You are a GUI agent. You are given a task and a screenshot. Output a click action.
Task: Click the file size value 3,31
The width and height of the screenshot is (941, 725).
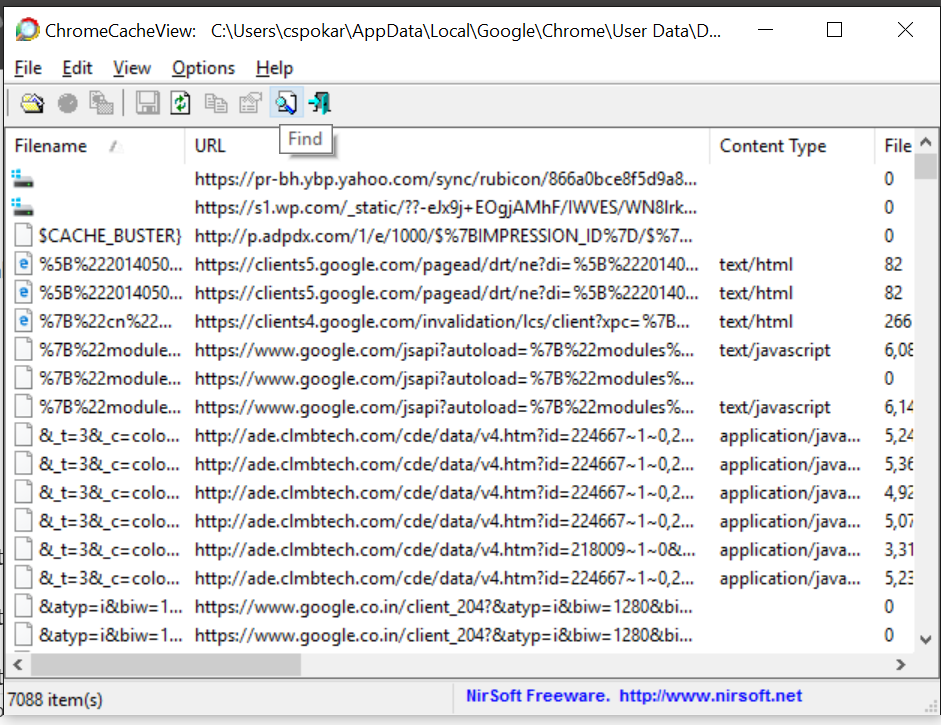tap(898, 550)
